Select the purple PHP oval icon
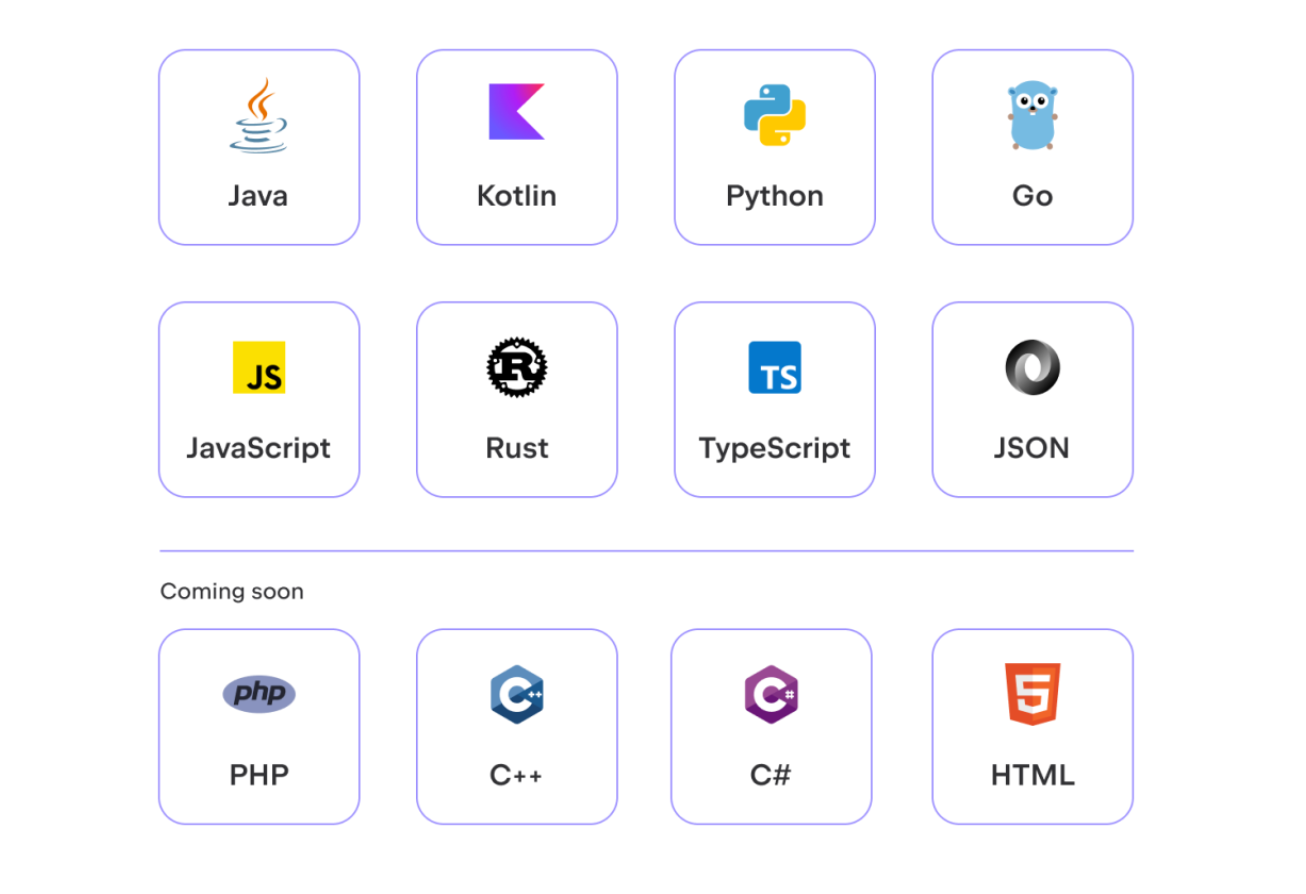1306x894 pixels. coord(258,693)
